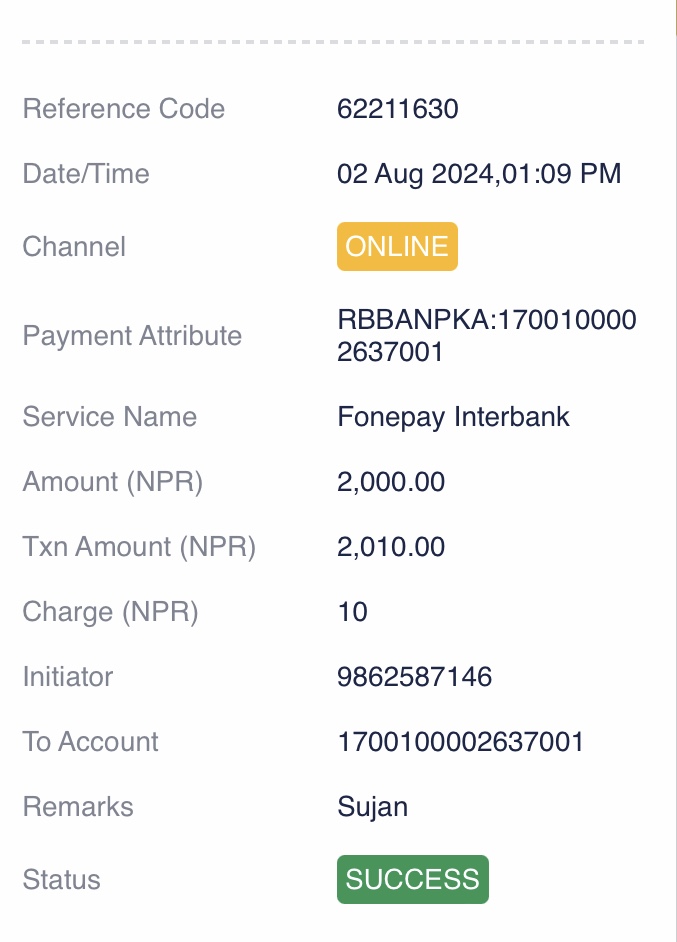Click the Date/Time label

click(86, 174)
